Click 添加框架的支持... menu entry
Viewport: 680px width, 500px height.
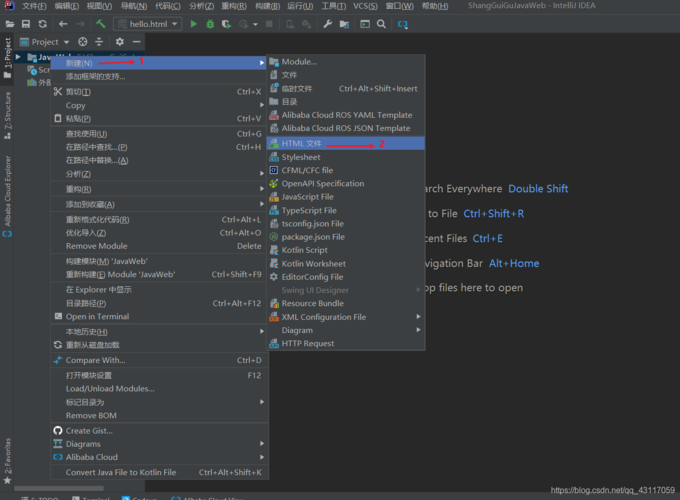(x=159, y=76)
